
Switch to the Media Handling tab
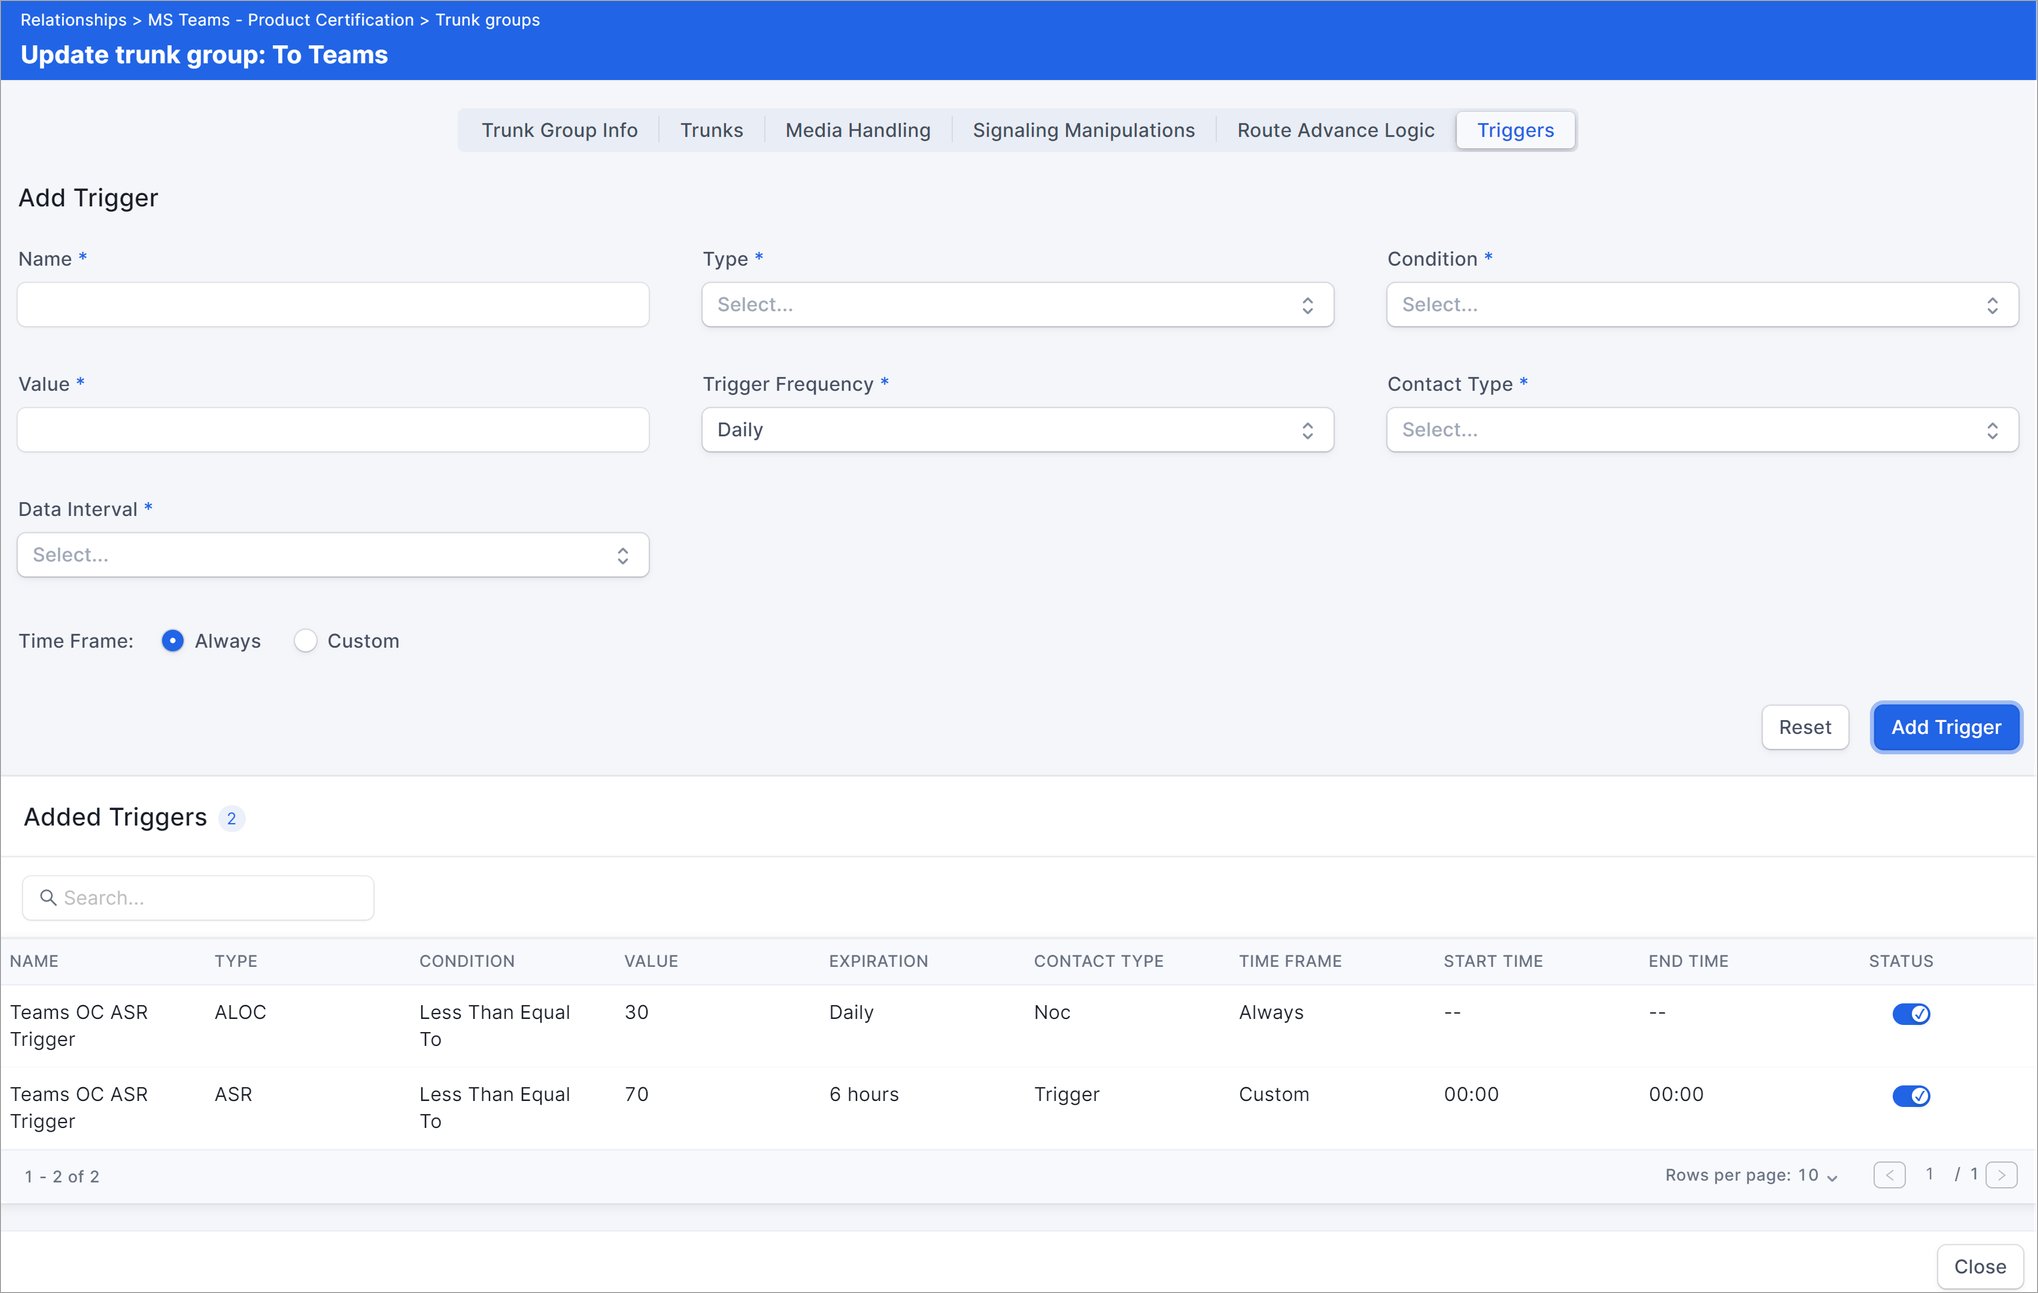[857, 130]
